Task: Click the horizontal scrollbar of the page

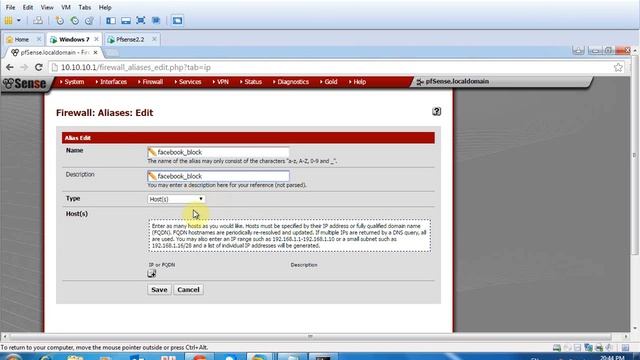Action: tap(310, 337)
